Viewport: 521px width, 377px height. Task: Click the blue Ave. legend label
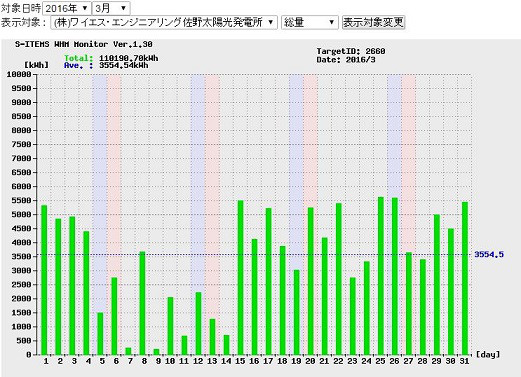pyautogui.click(x=78, y=65)
